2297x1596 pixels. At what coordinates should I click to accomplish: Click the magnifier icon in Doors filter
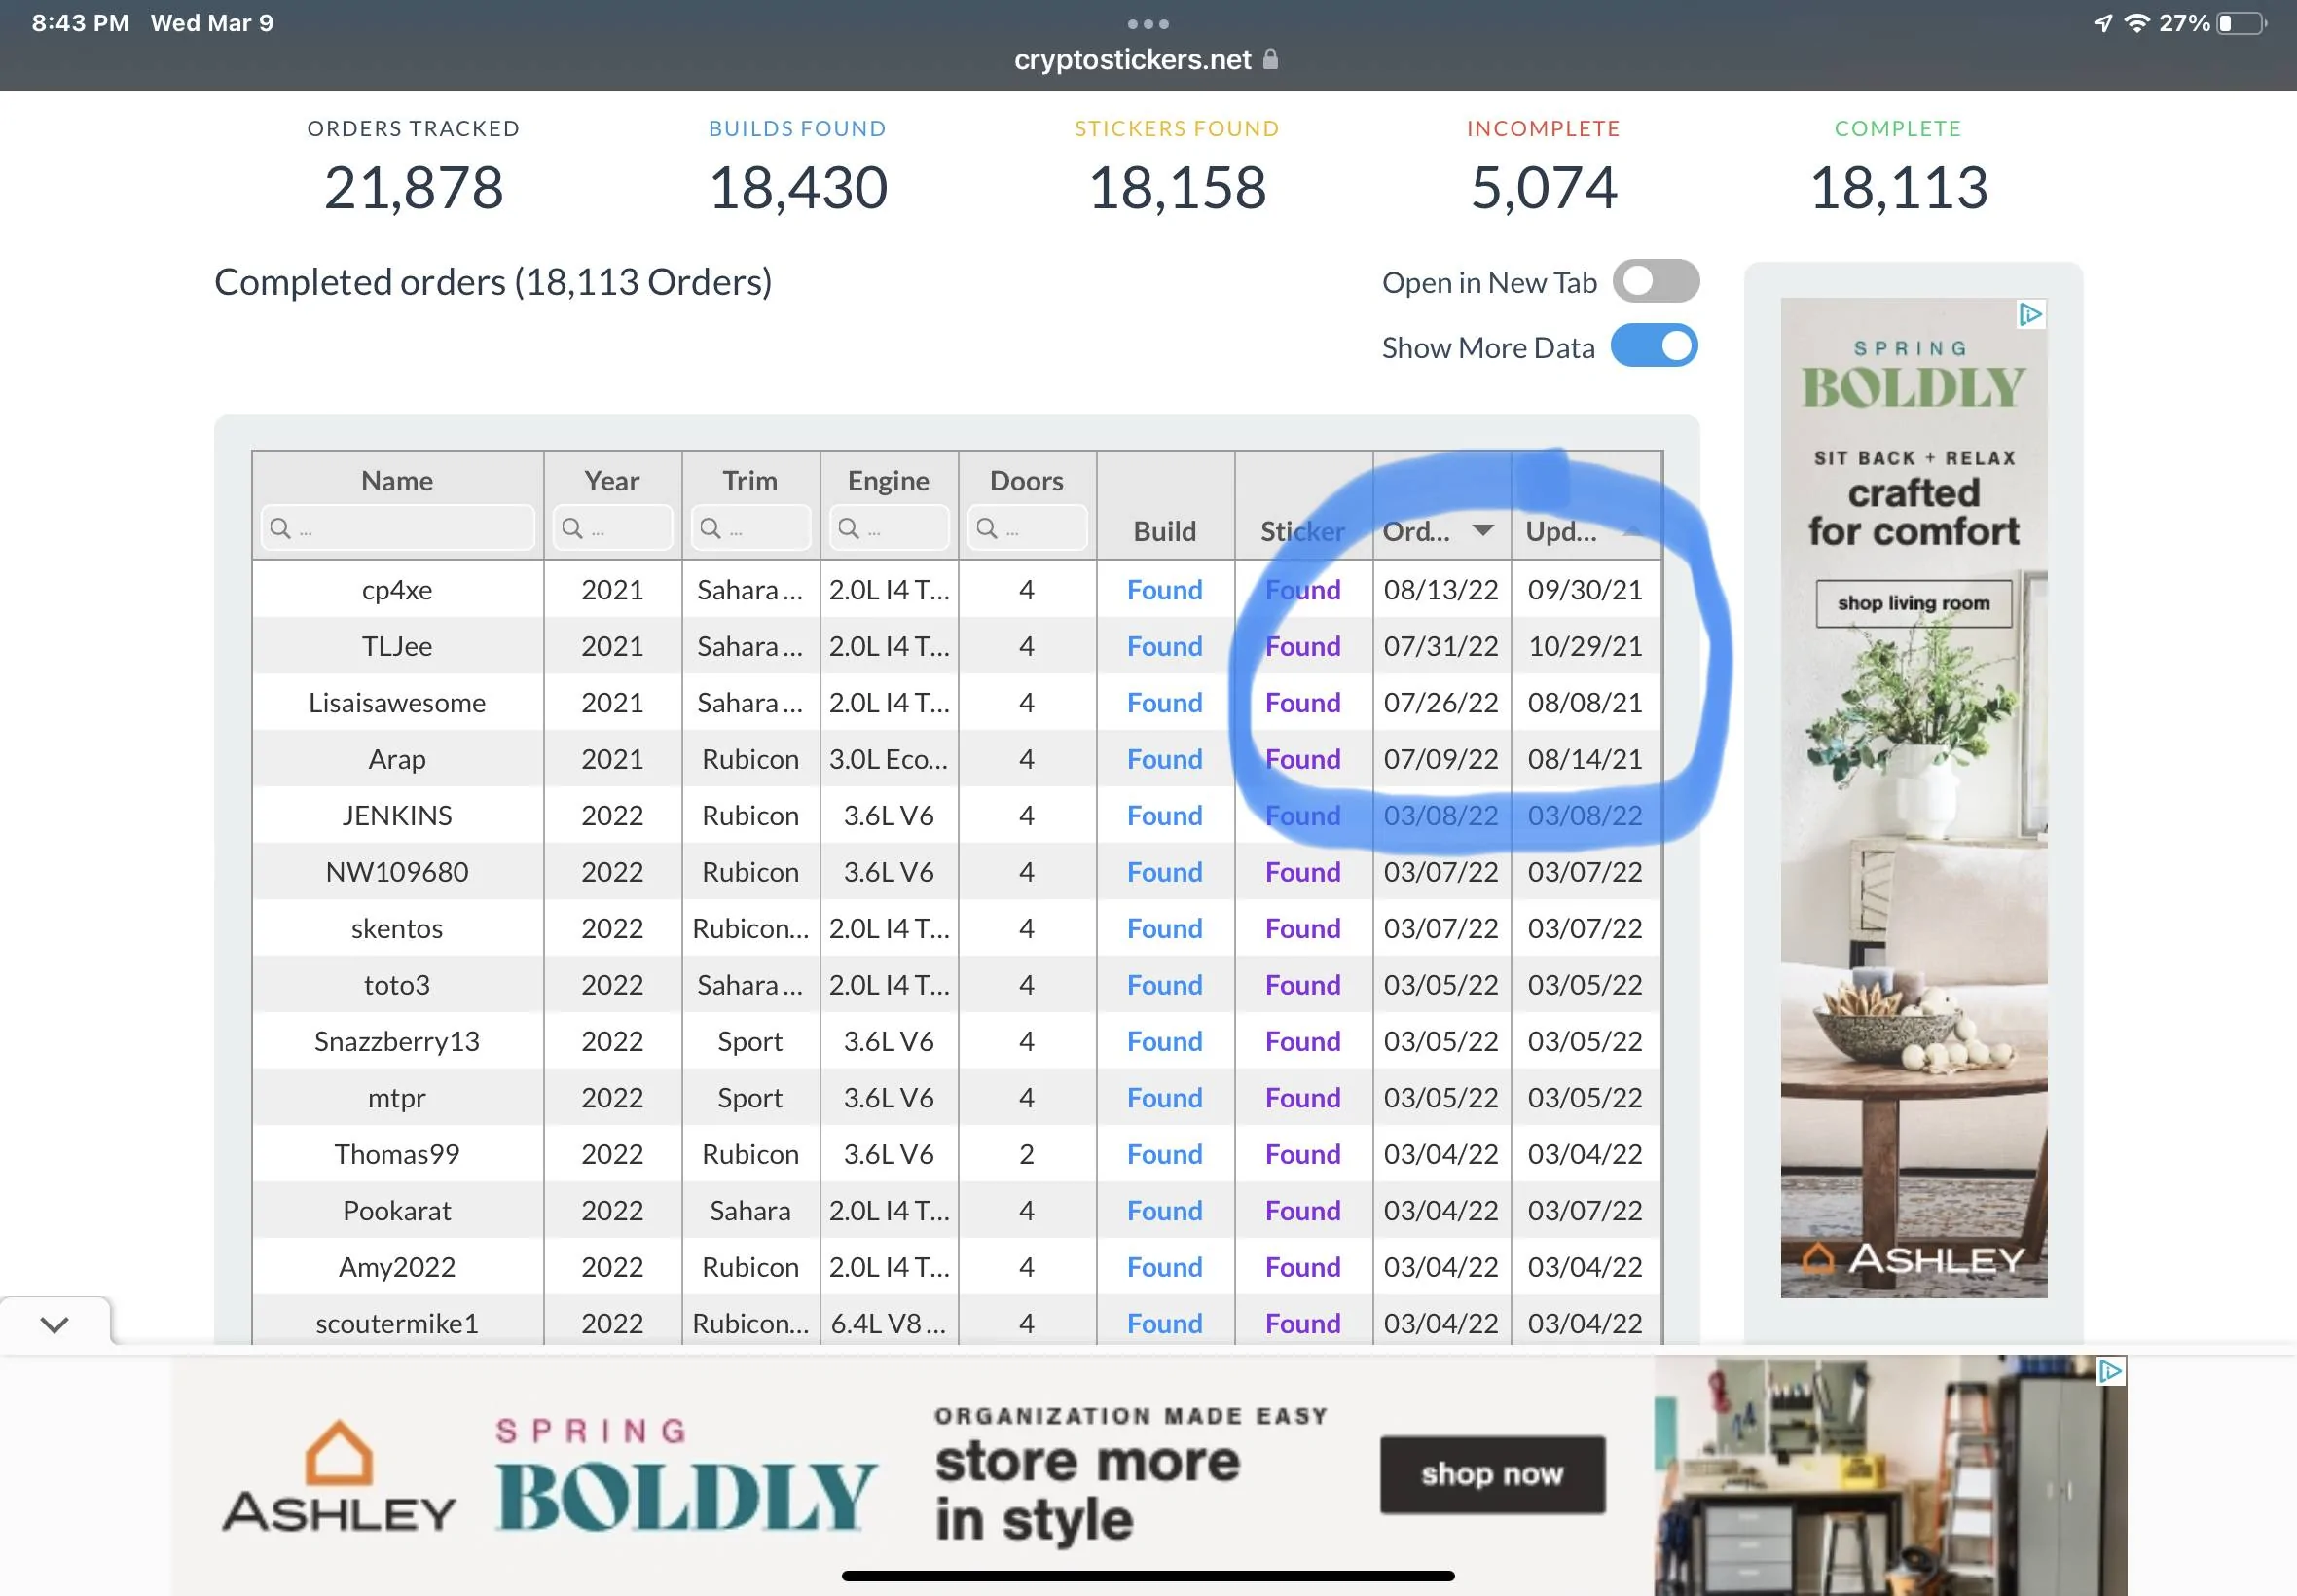986,528
